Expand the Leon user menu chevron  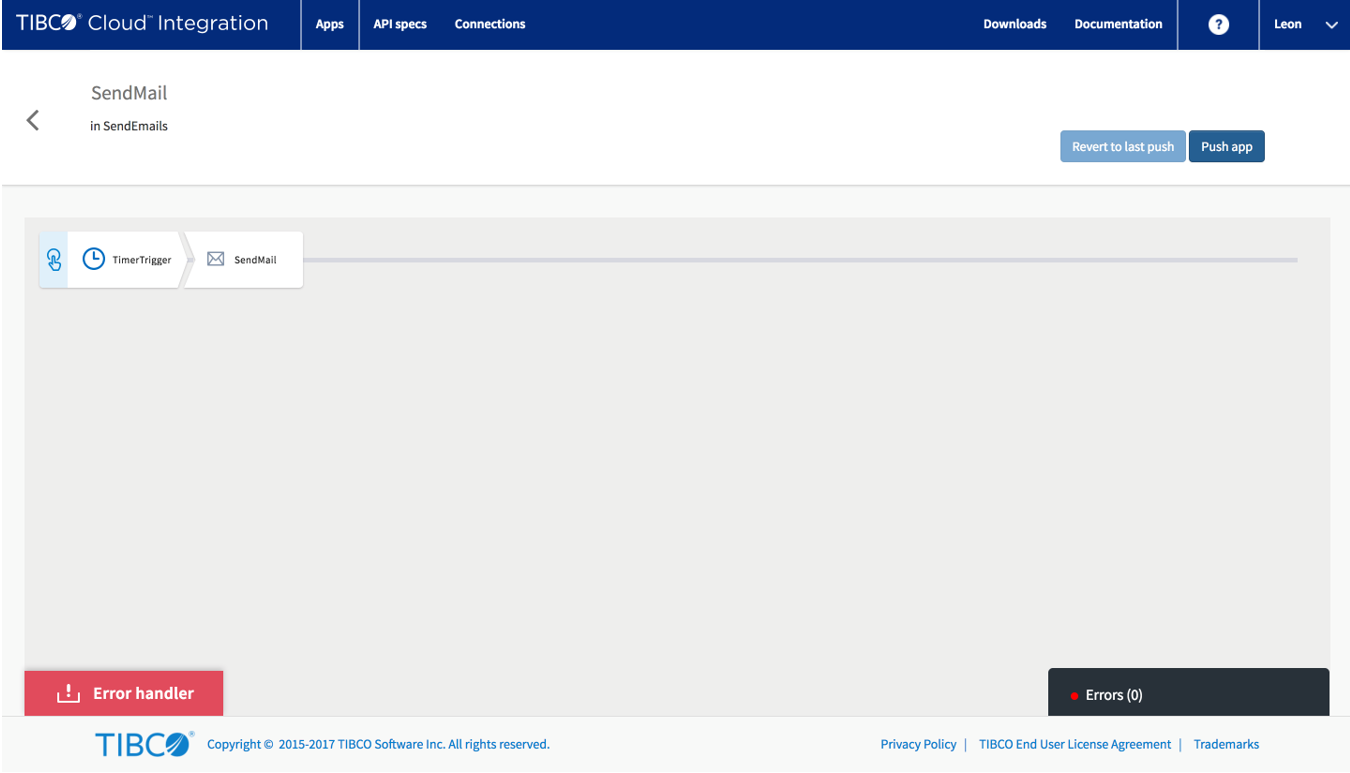[x=1331, y=25]
